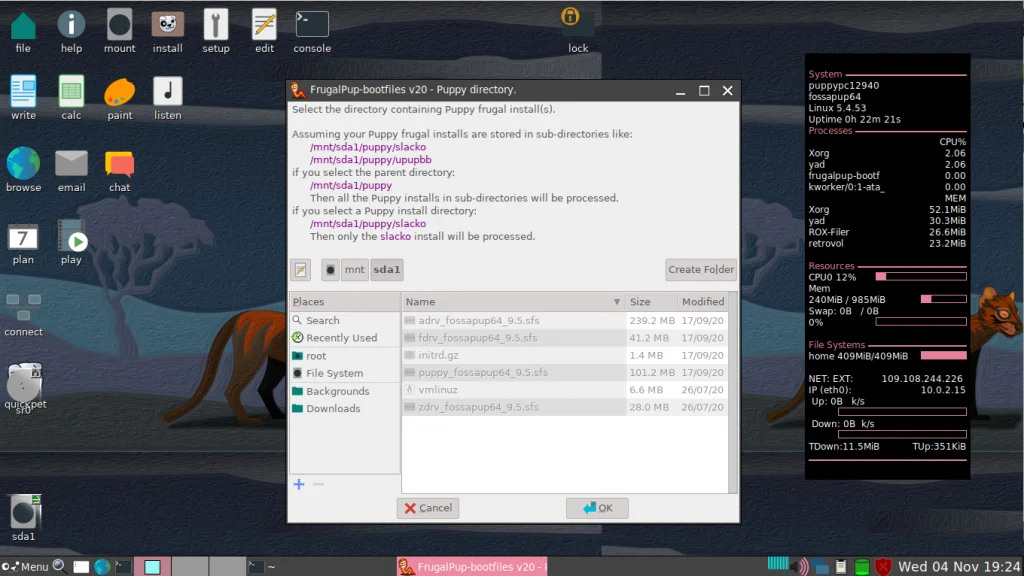This screenshot has height=576, width=1024.
Task: Click the sda1 drive icon on desktop
Action: (x=24, y=518)
